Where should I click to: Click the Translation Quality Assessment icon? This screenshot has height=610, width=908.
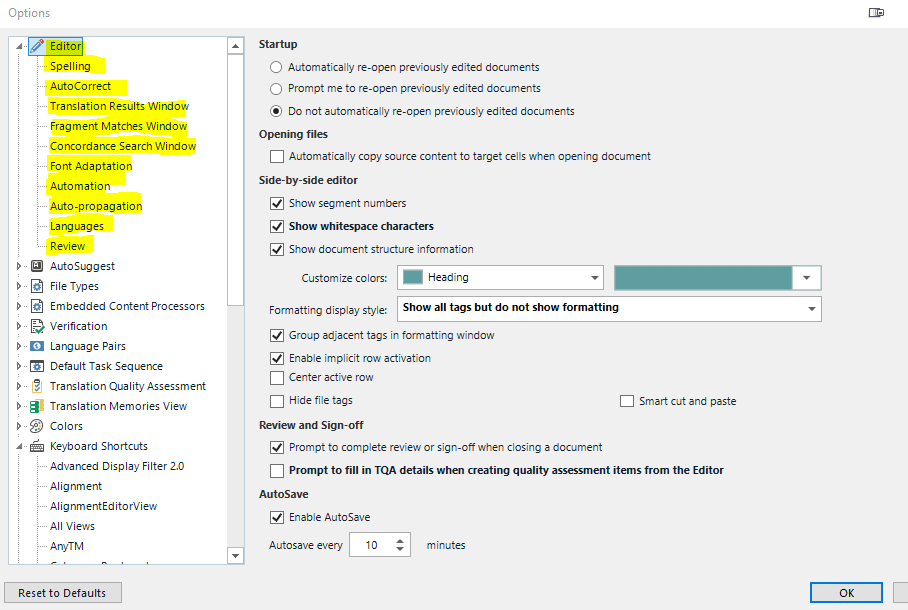(x=37, y=386)
